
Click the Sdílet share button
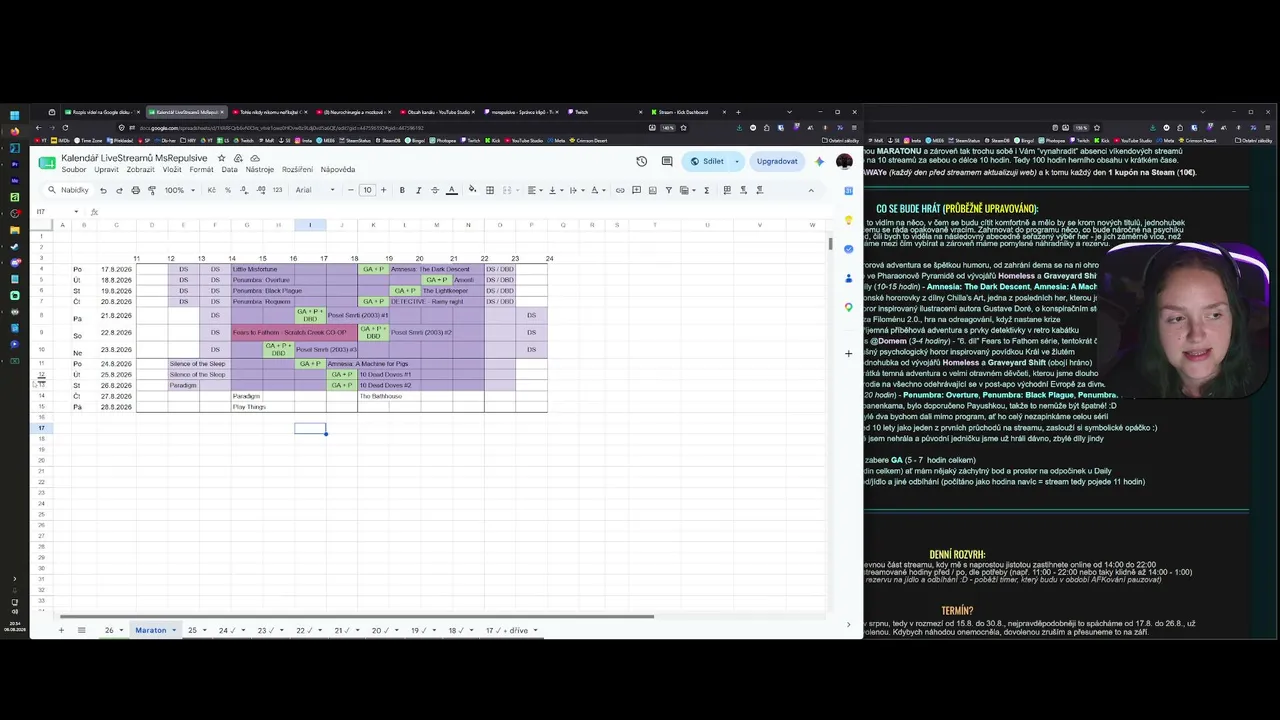(707, 161)
